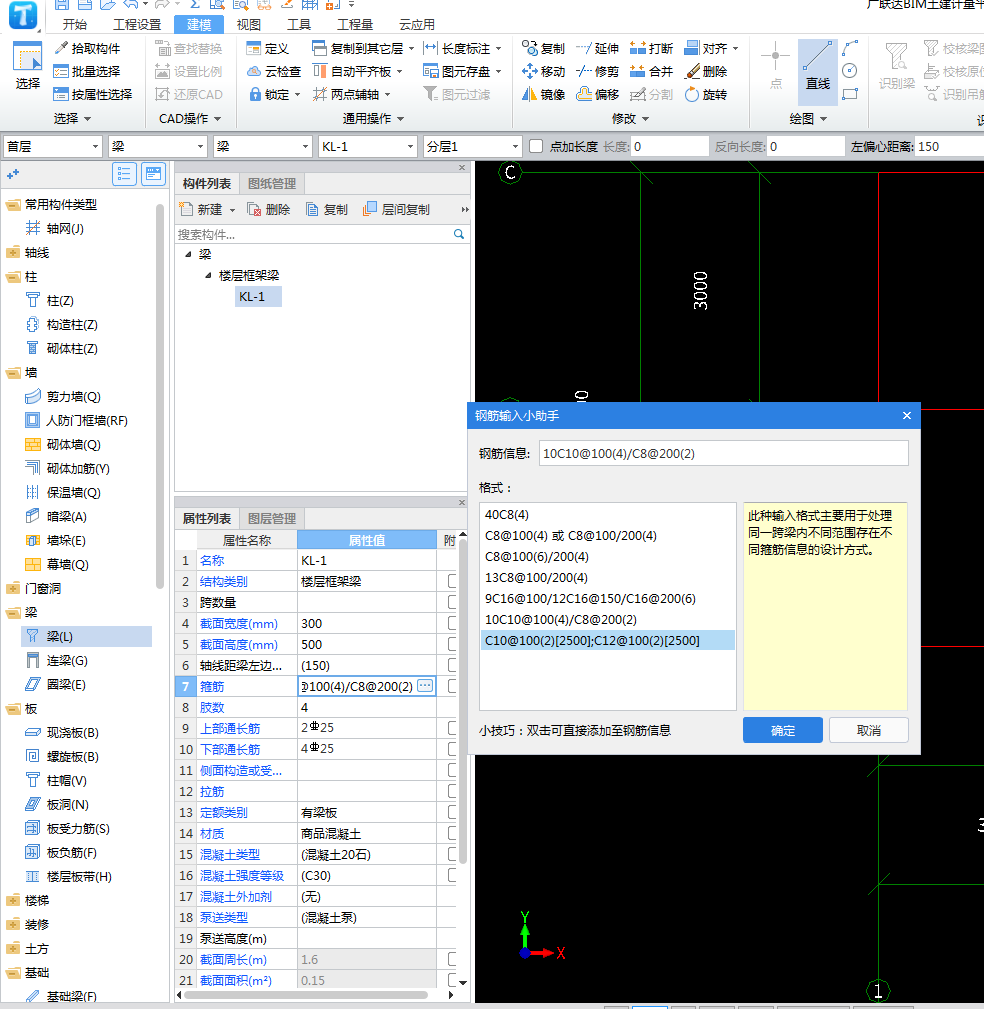Select the 直线 line drawing tool
This screenshot has height=1009, width=984.
click(817, 71)
